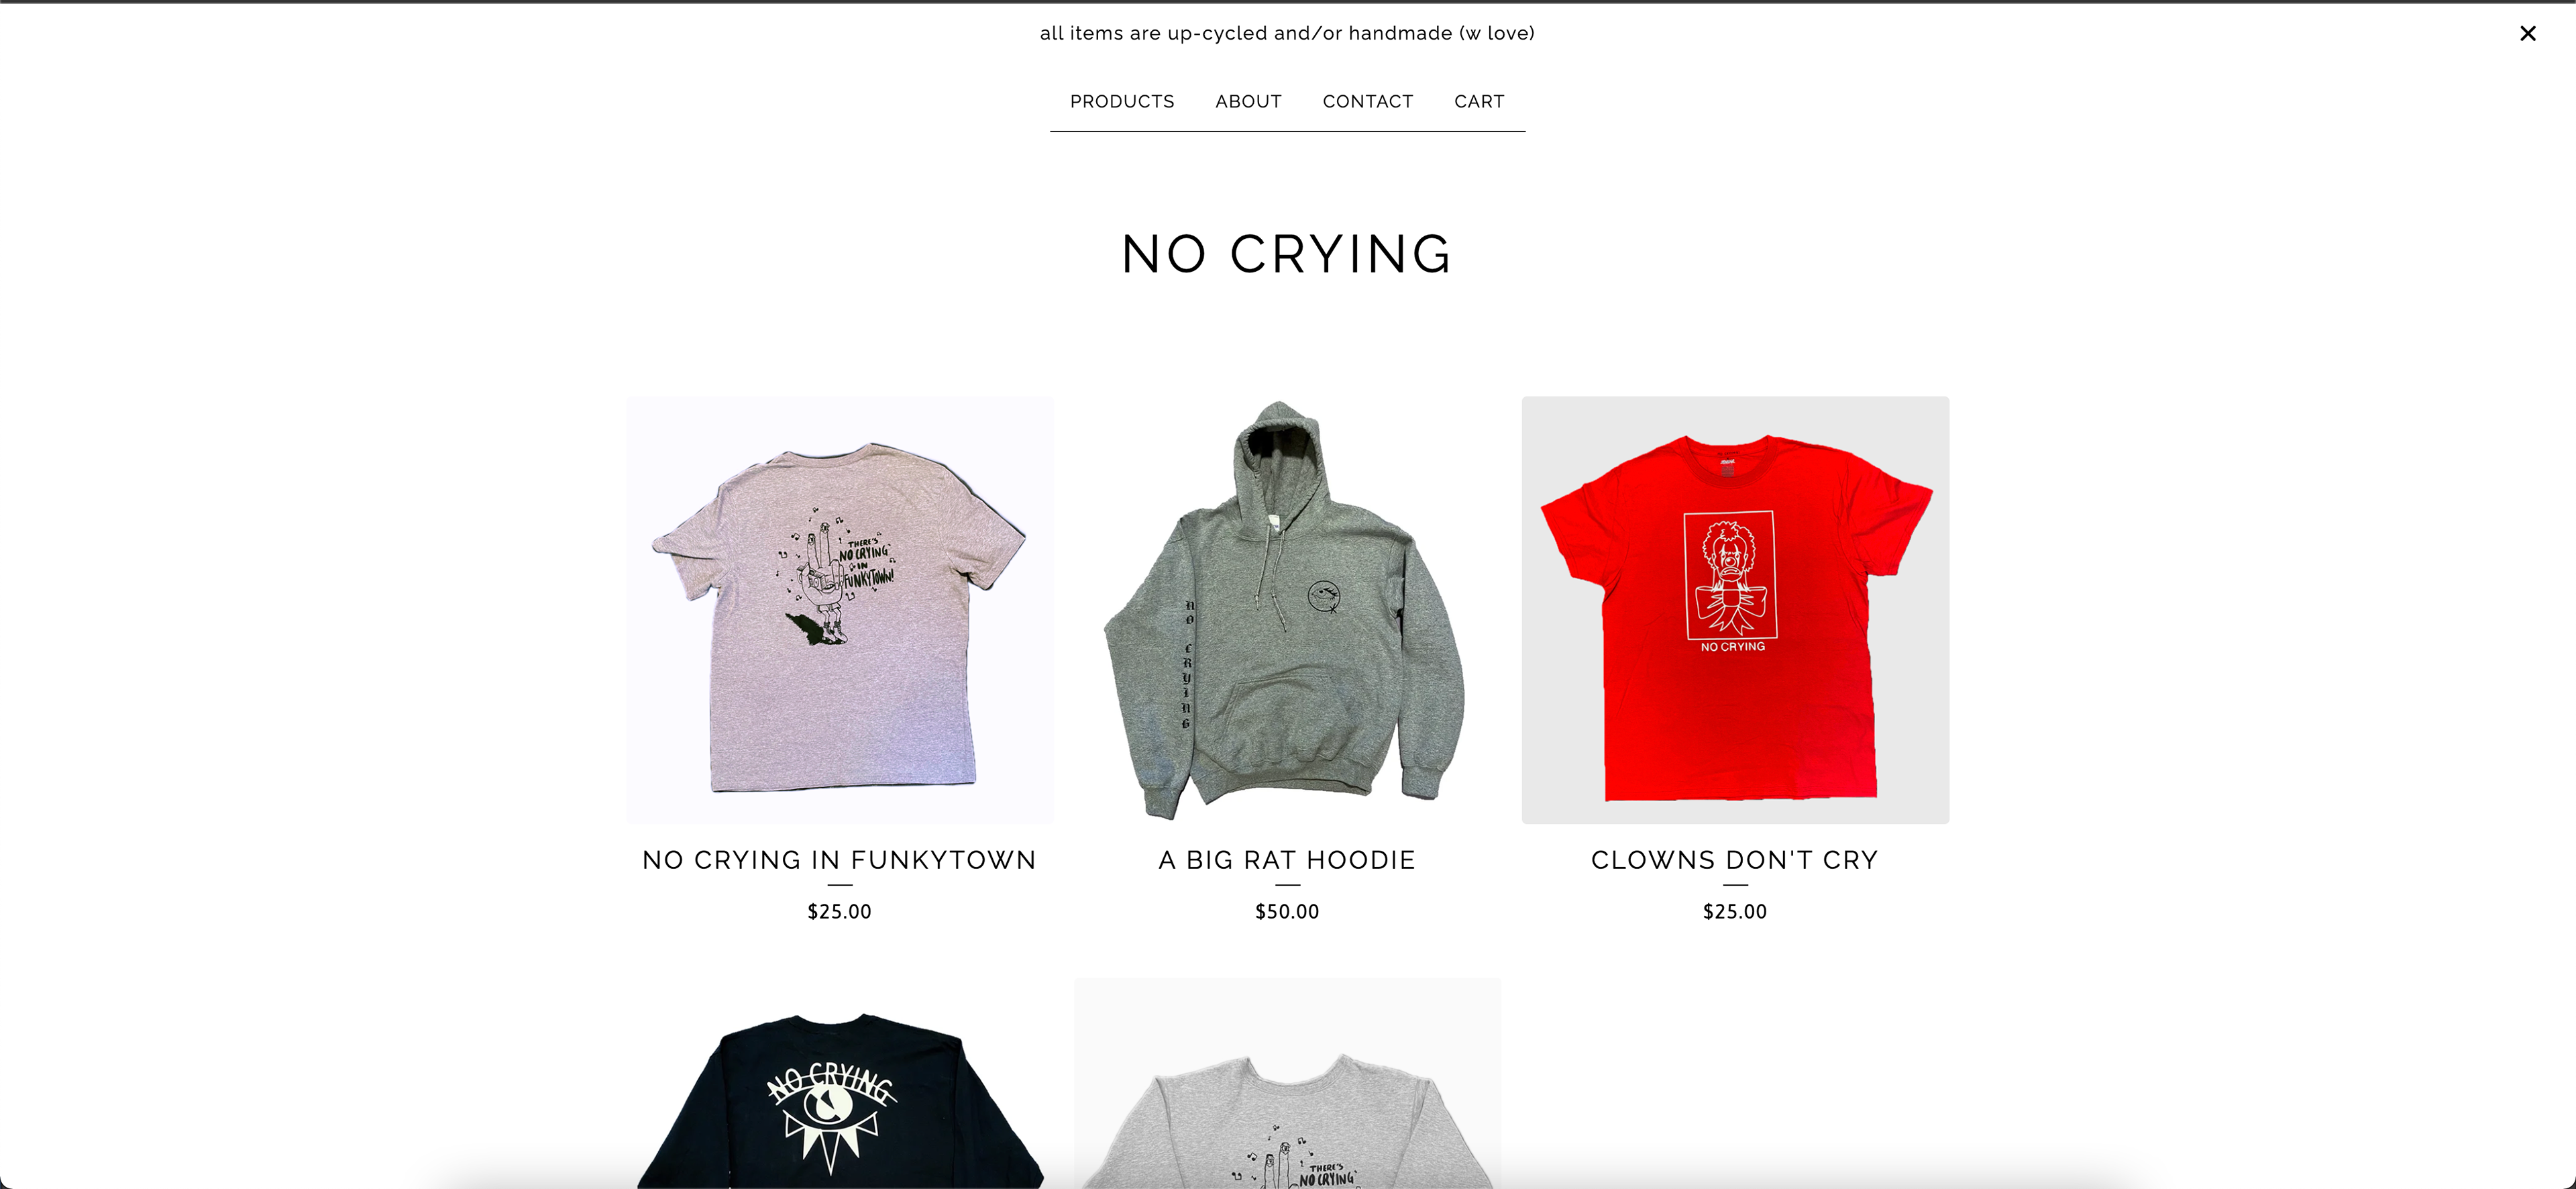Click the $50.00 hoodie price
The height and width of the screenshot is (1189, 2576).
click(1287, 912)
